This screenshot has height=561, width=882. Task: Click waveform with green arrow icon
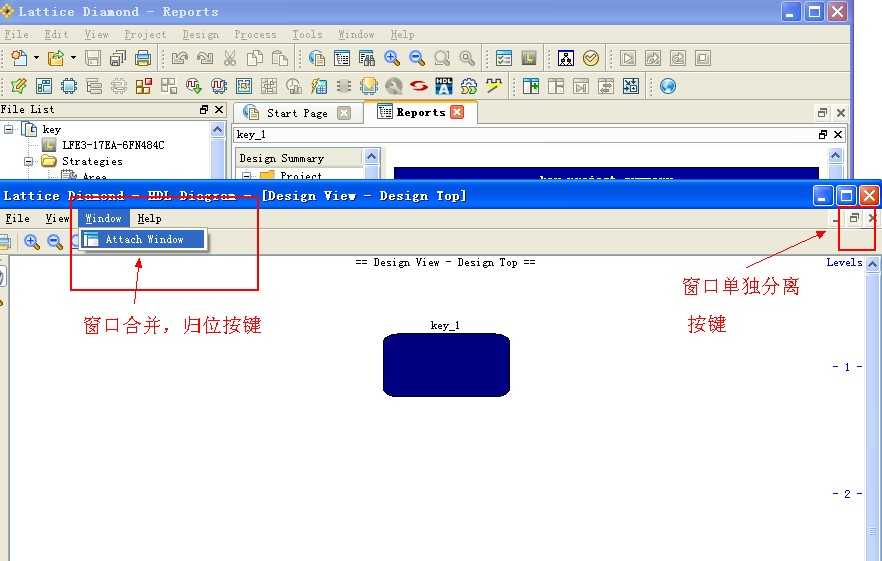(194, 86)
